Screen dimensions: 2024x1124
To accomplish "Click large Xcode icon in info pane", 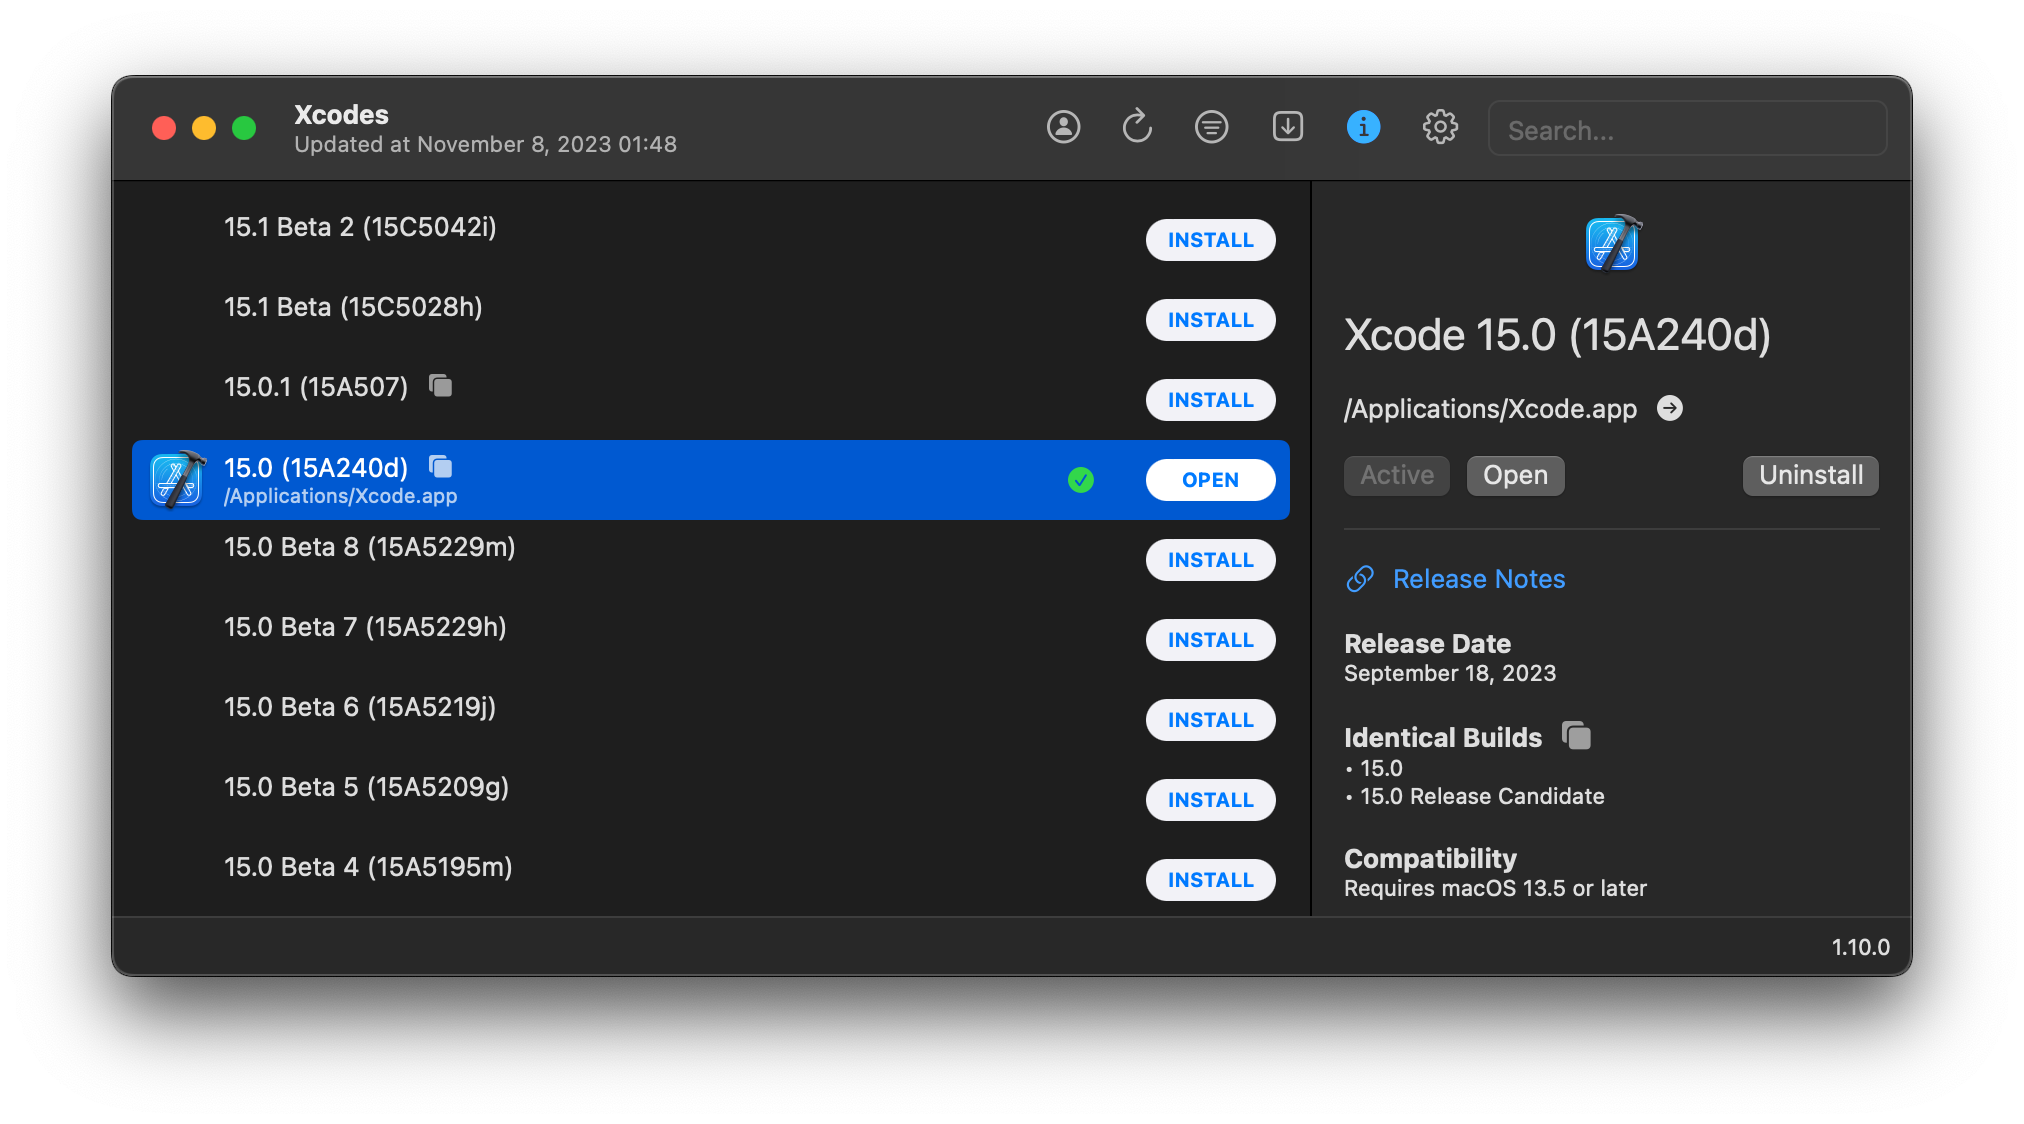I will [1612, 243].
